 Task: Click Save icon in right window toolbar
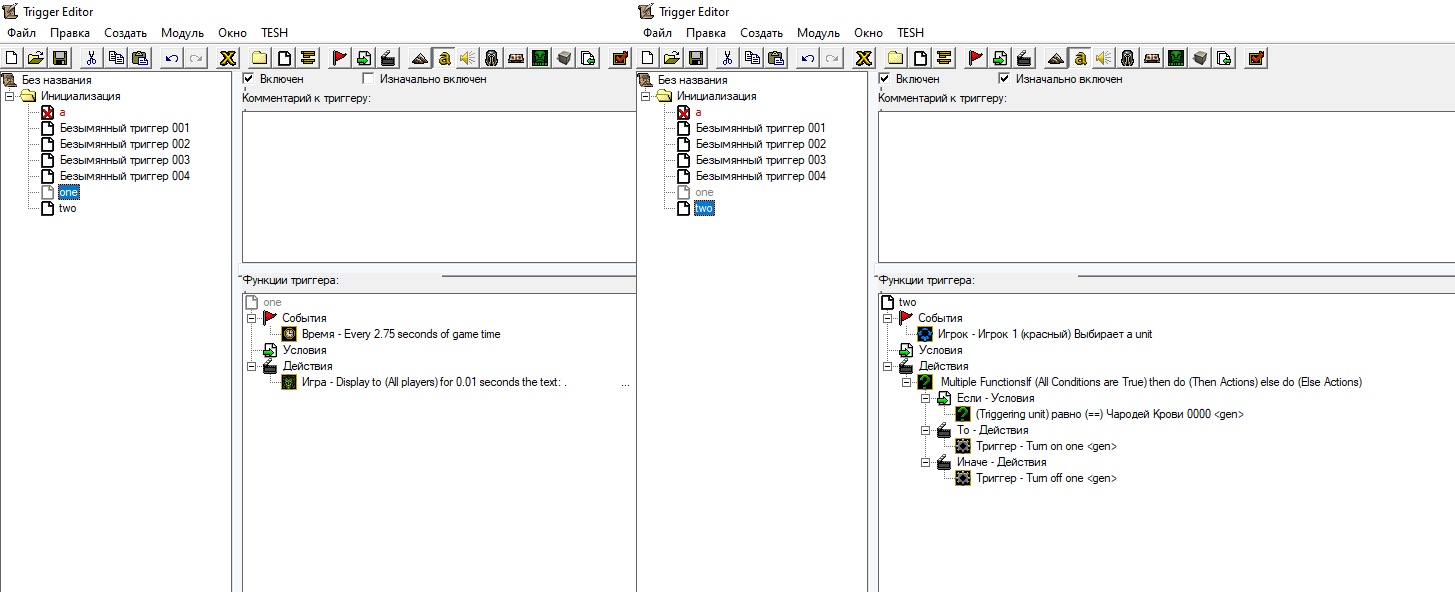click(695, 58)
